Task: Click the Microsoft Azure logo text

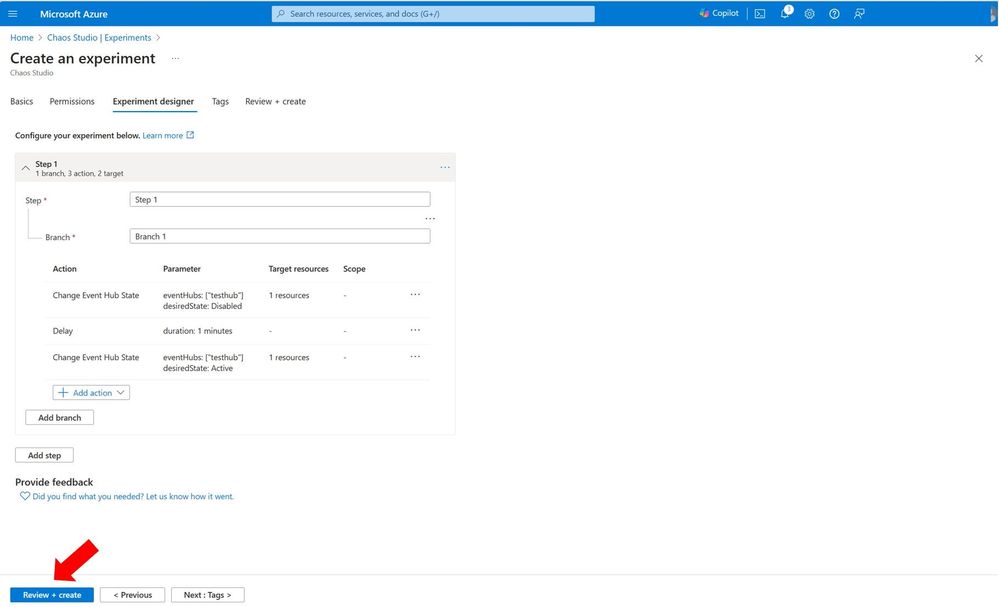Action: [74, 14]
